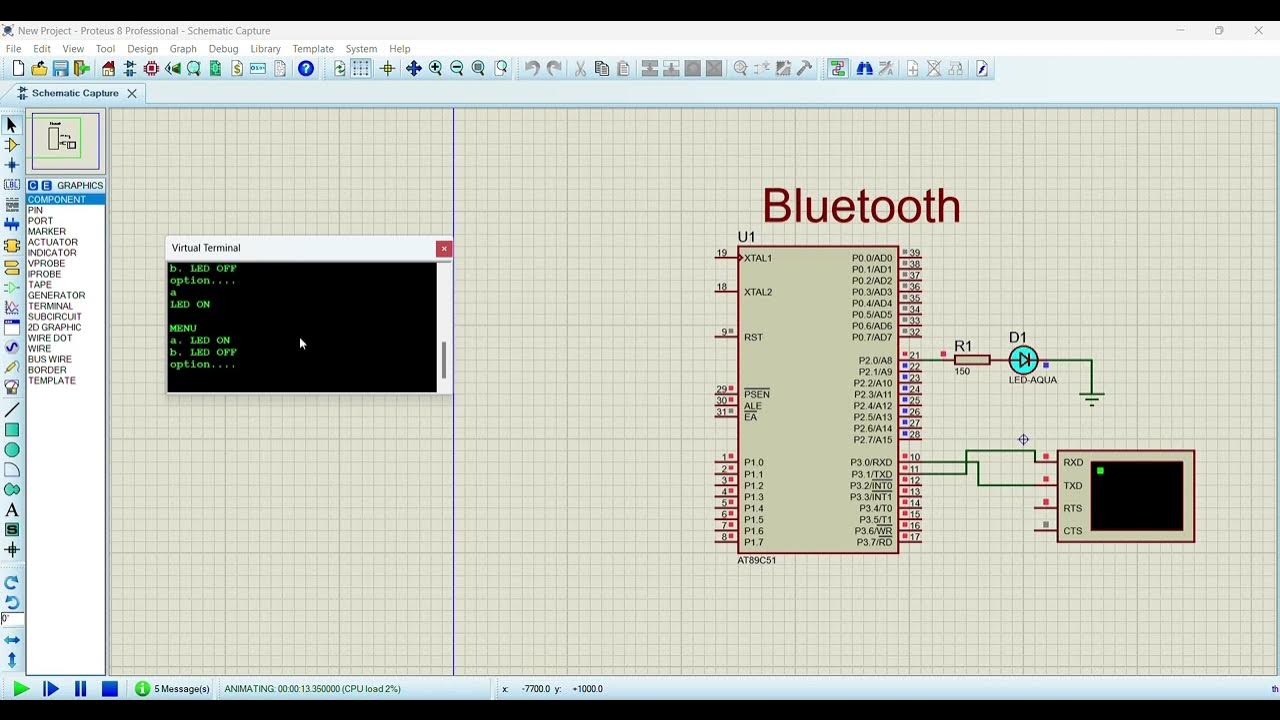Open the Graph menu

pos(183,49)
